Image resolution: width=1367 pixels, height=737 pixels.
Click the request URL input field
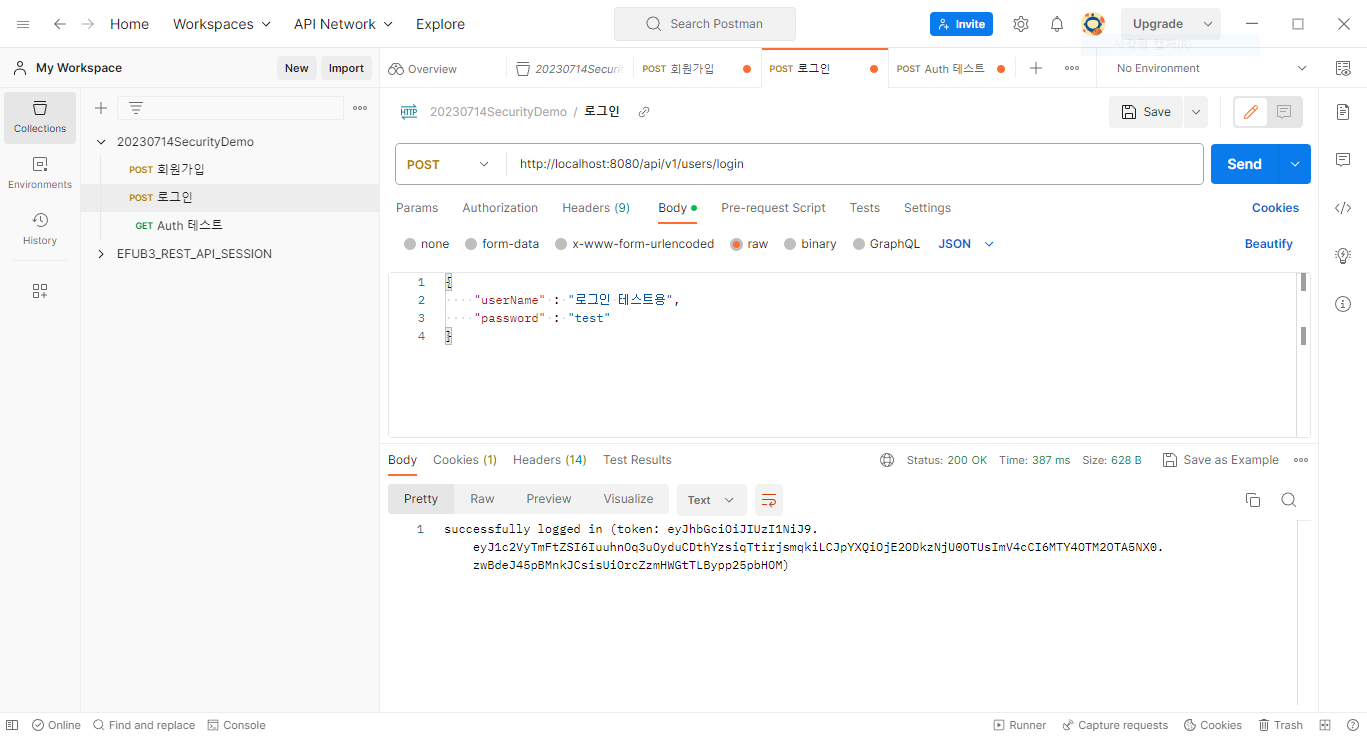coord(856,164)
